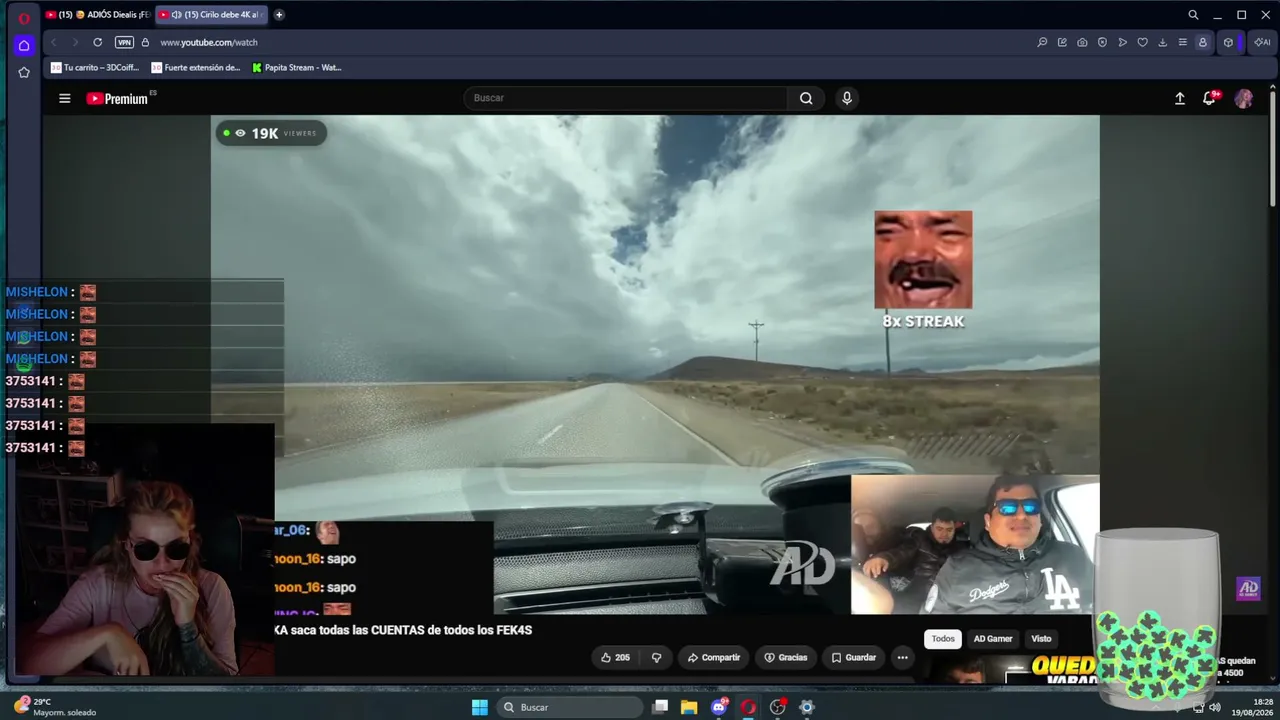Viewport: 1280px width, 720px height.
Task: Open the volume speaker tray icon
Action: 1215,707
